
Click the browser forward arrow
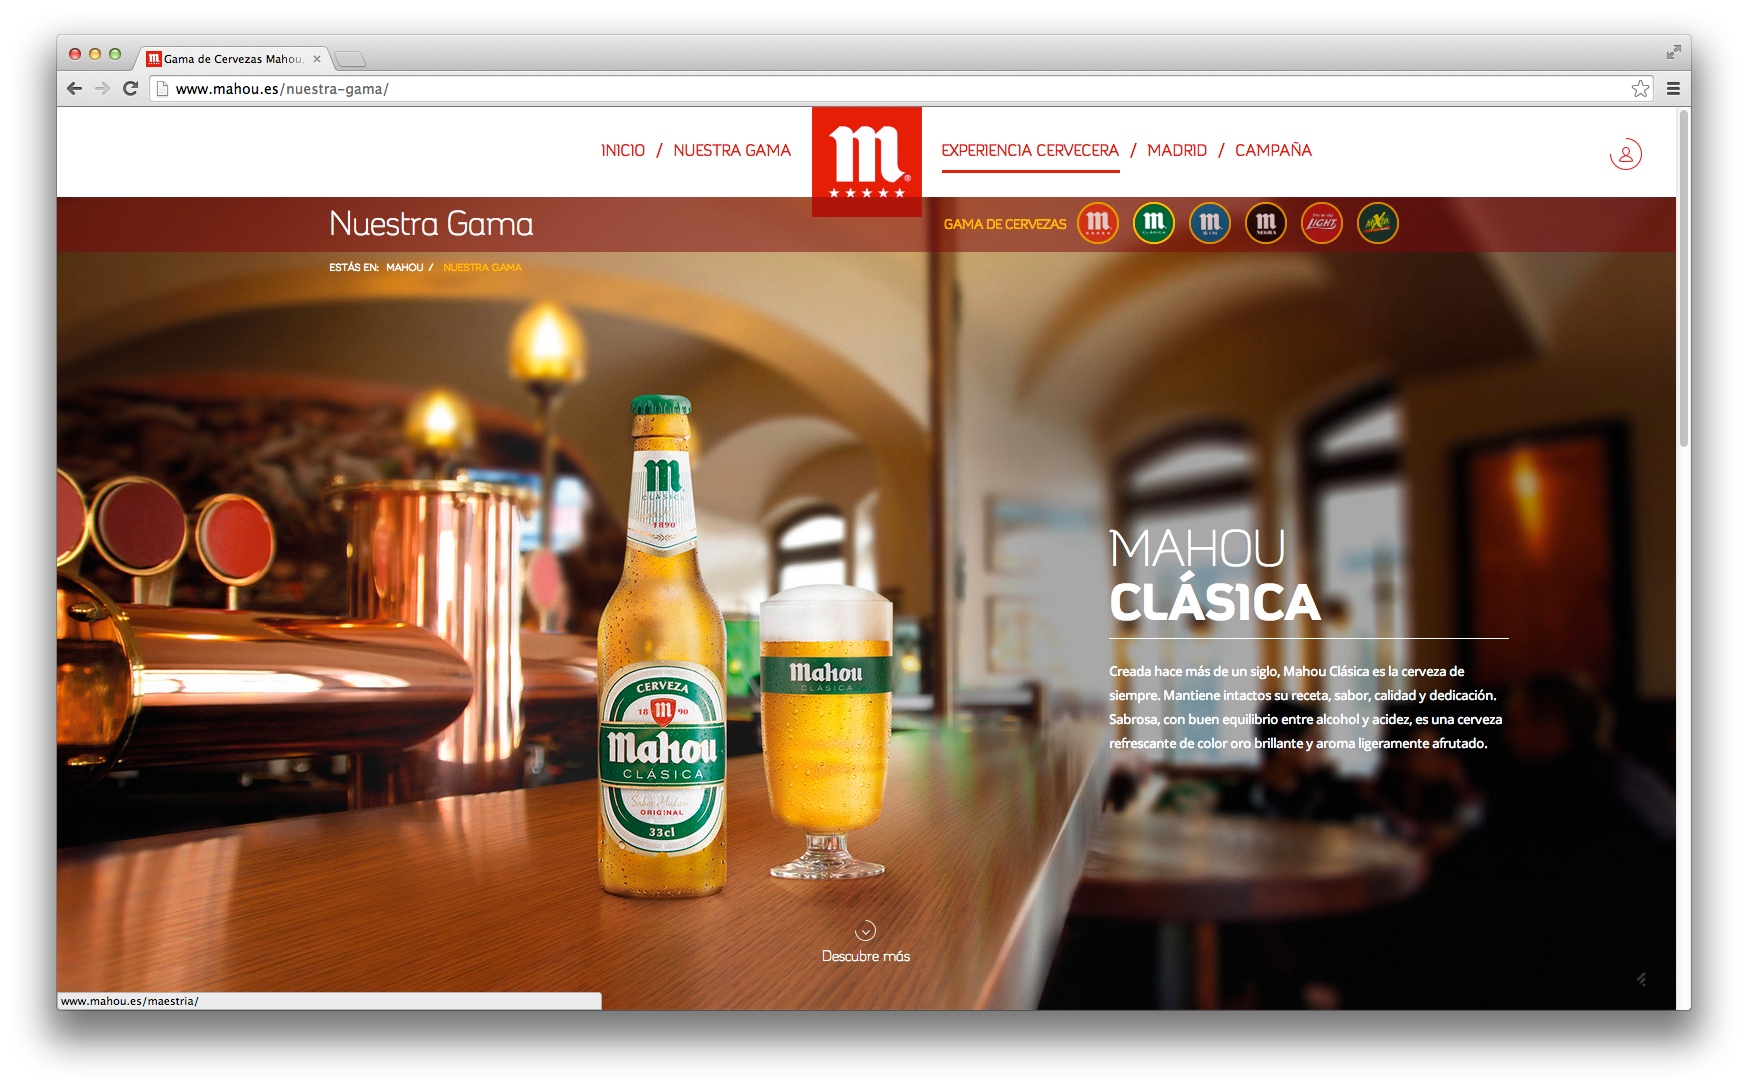click(x=102, y=88)
